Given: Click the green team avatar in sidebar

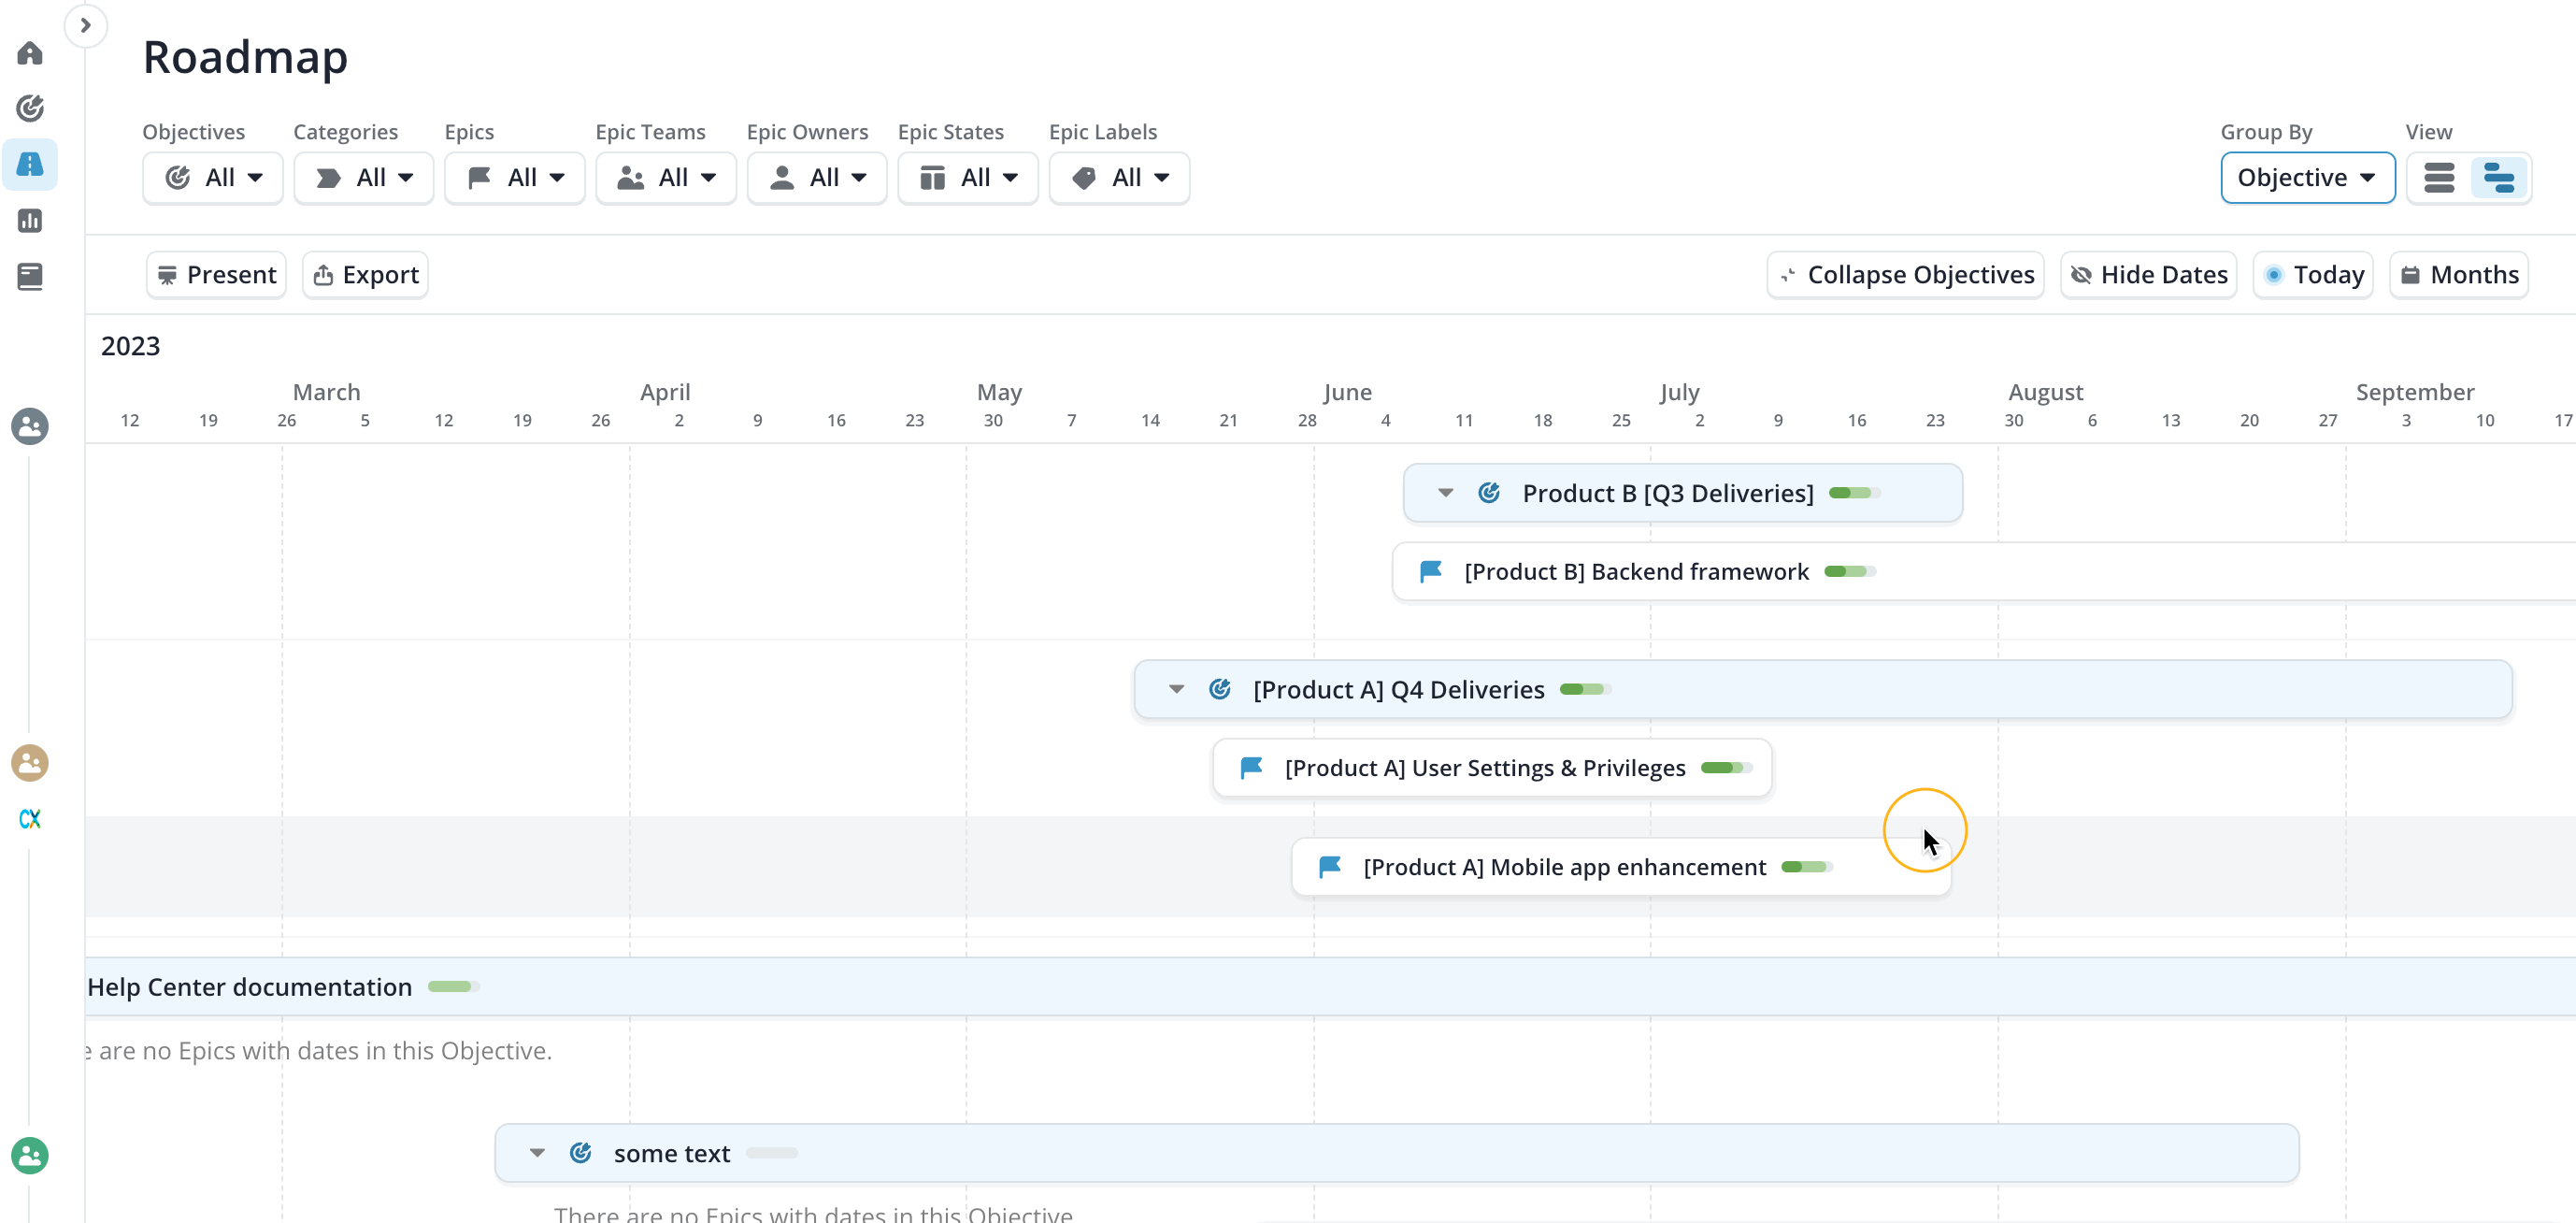Looking at the screenshot, I should click(30, 1155).
